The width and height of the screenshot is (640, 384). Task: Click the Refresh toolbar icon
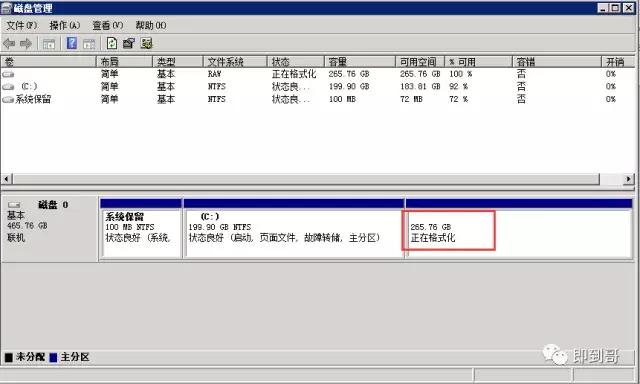(111, 43)
